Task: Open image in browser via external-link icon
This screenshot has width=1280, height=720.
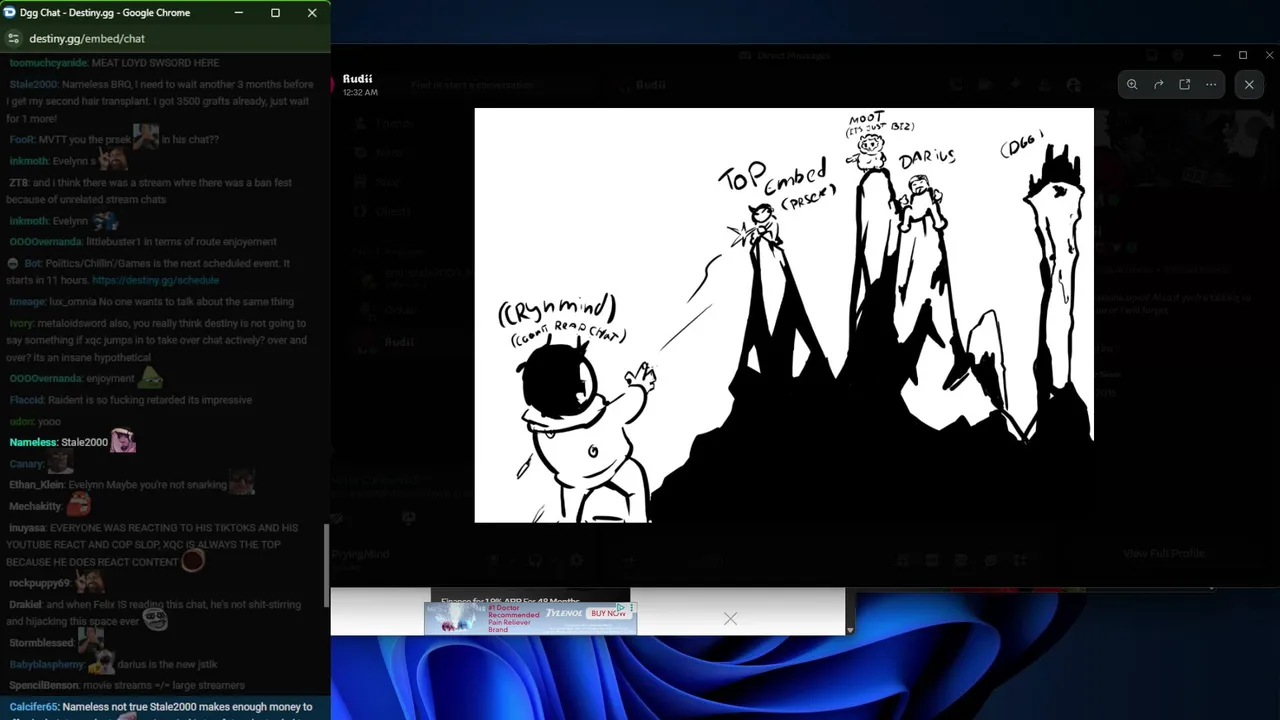Action: point(1185,85)
